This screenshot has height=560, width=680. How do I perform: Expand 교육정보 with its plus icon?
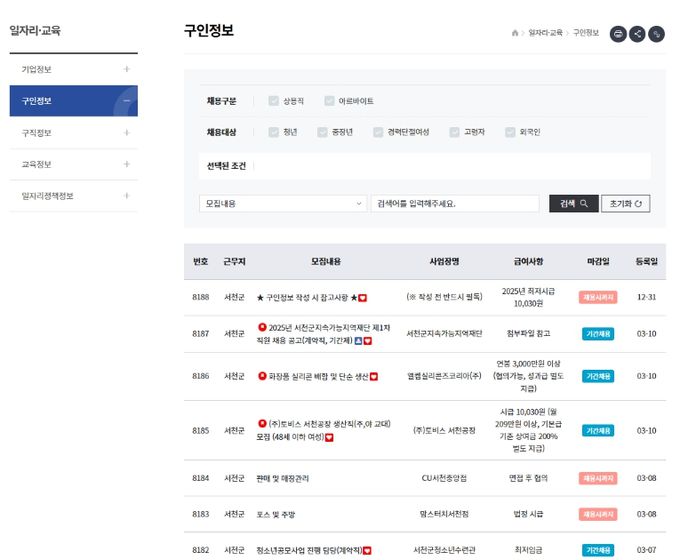tap(126, 164)
